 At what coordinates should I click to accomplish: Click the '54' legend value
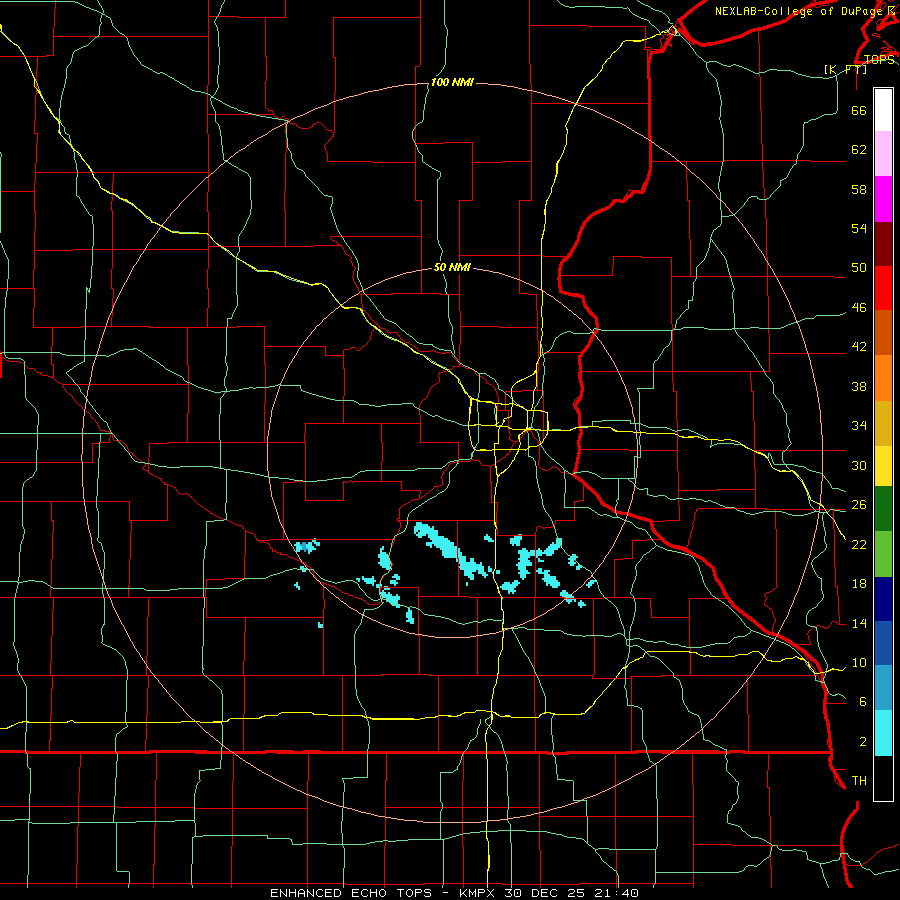[x=859, y=228]
